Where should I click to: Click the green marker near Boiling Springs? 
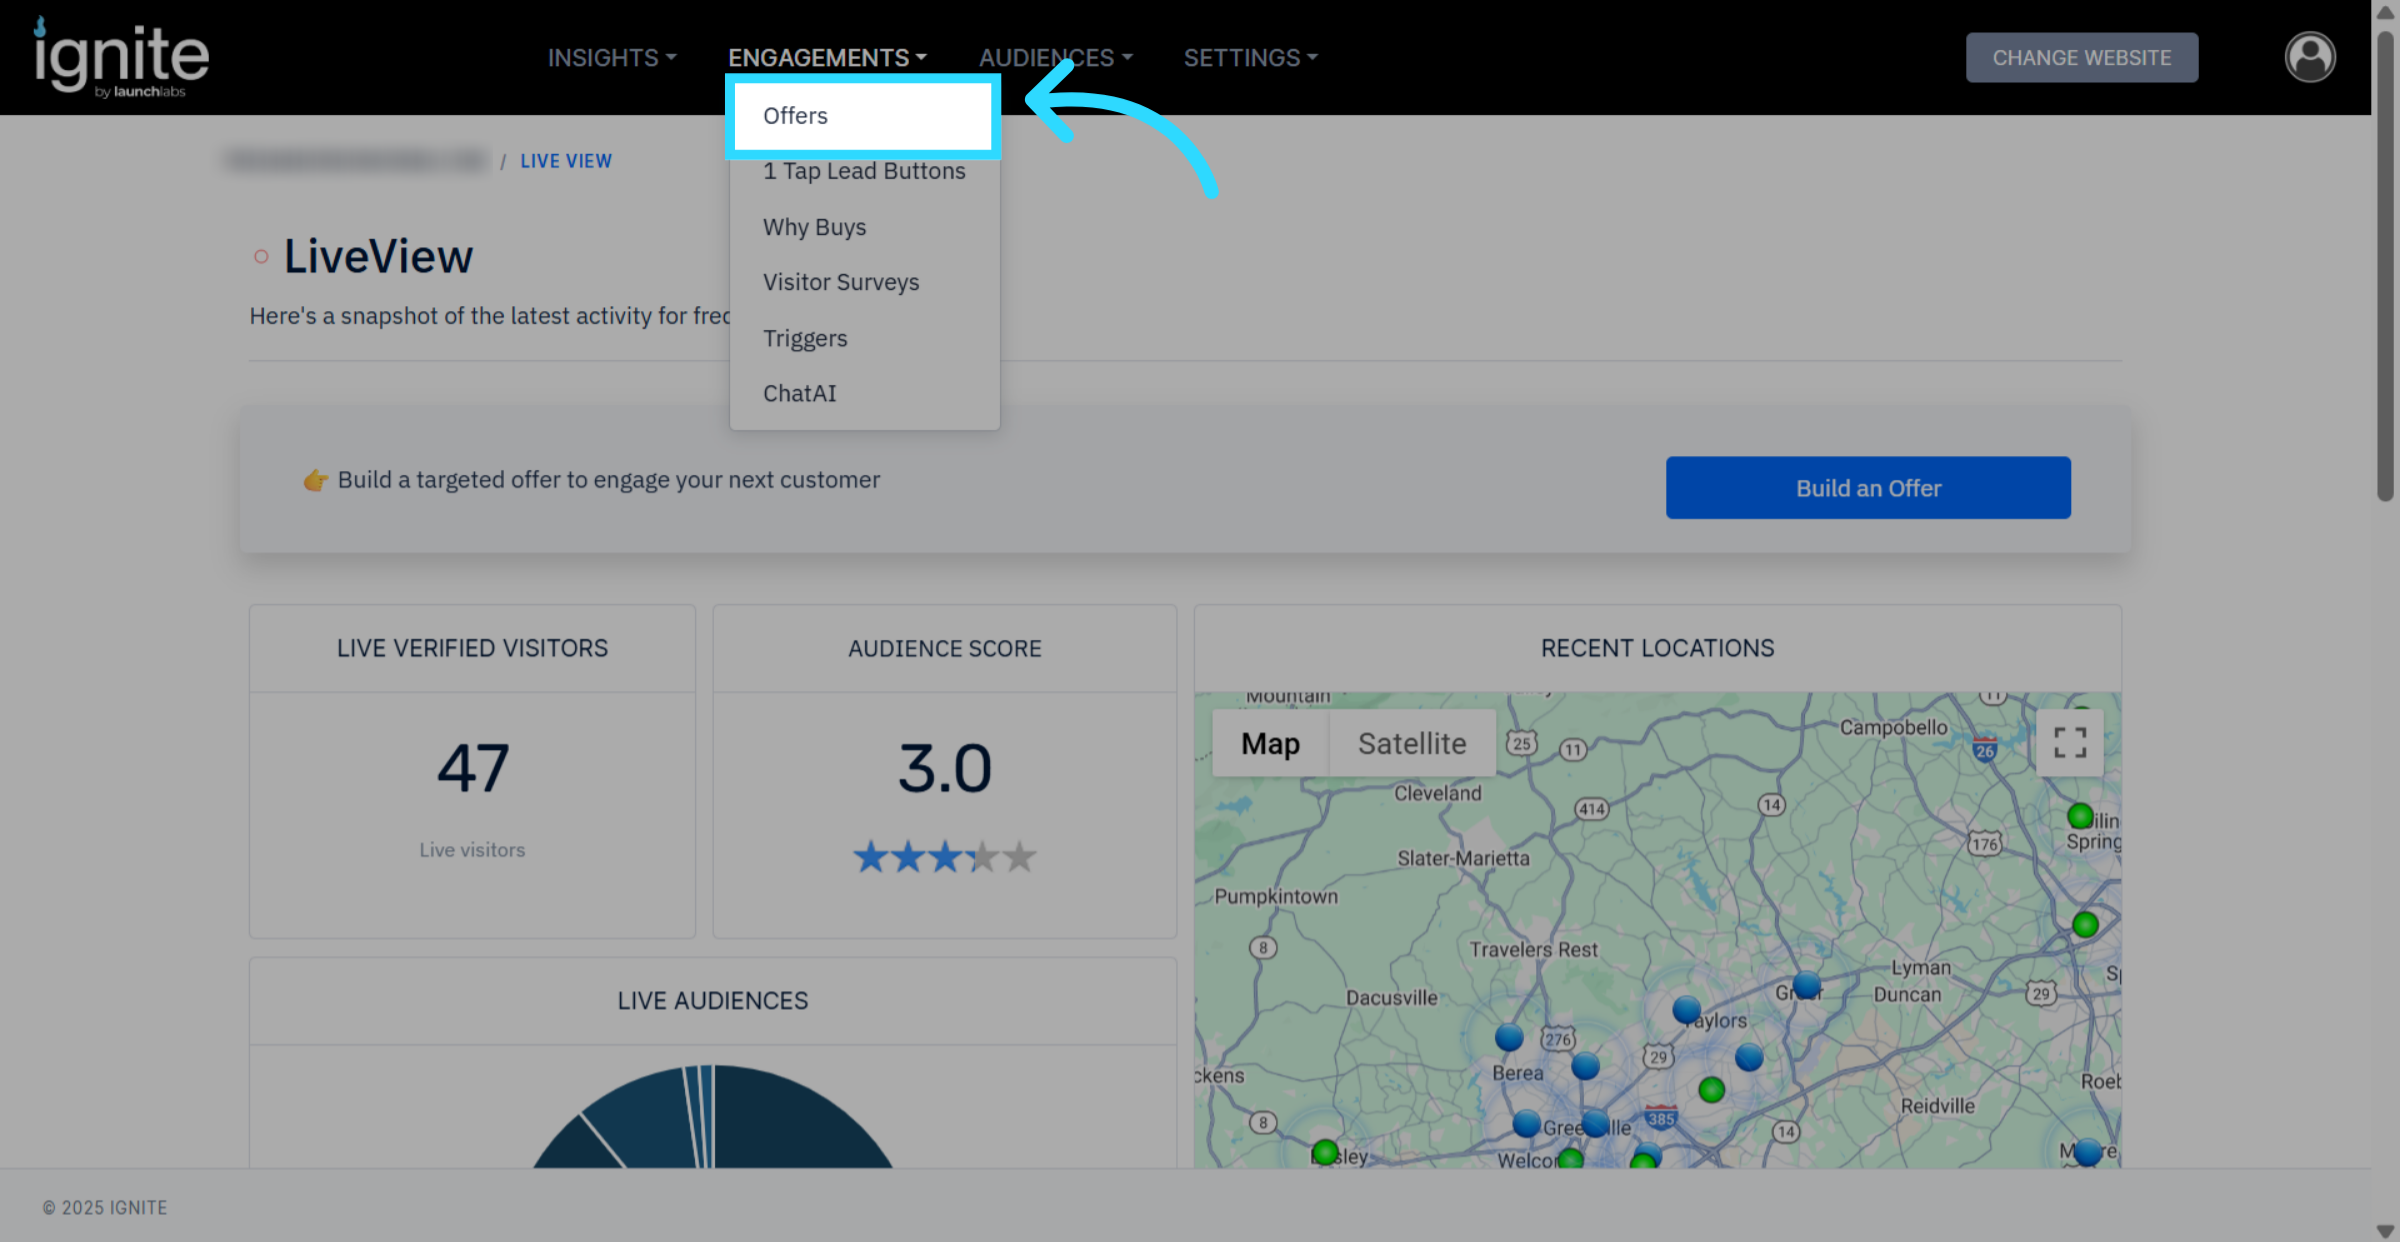click(2080, 816)
